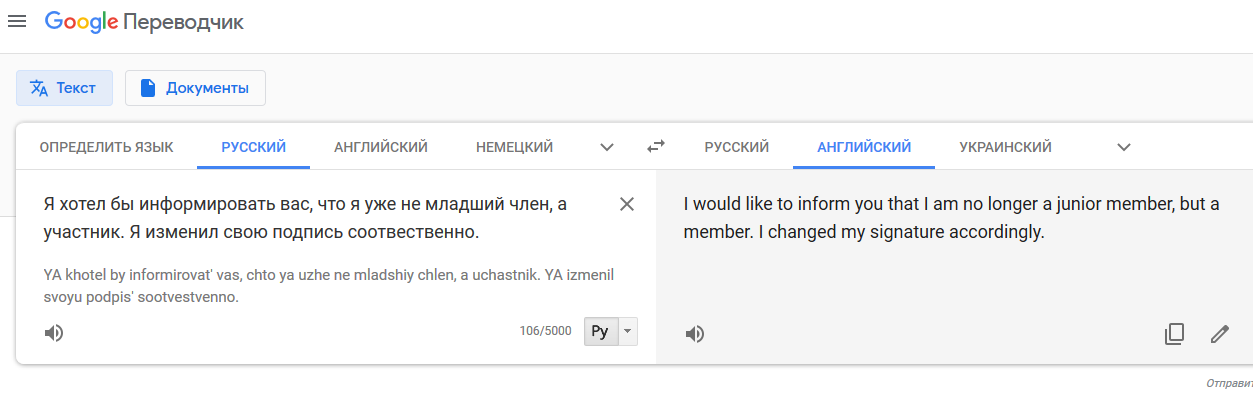Expand more target languages list
The height and width of the screenshot is (407, 1253).
tap(1124, 147)
